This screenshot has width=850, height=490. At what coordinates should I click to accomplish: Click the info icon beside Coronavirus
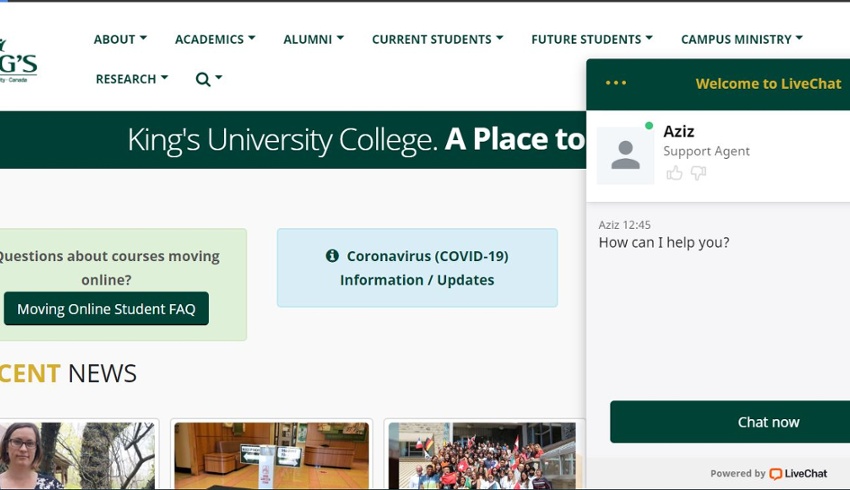coord(332,256)
